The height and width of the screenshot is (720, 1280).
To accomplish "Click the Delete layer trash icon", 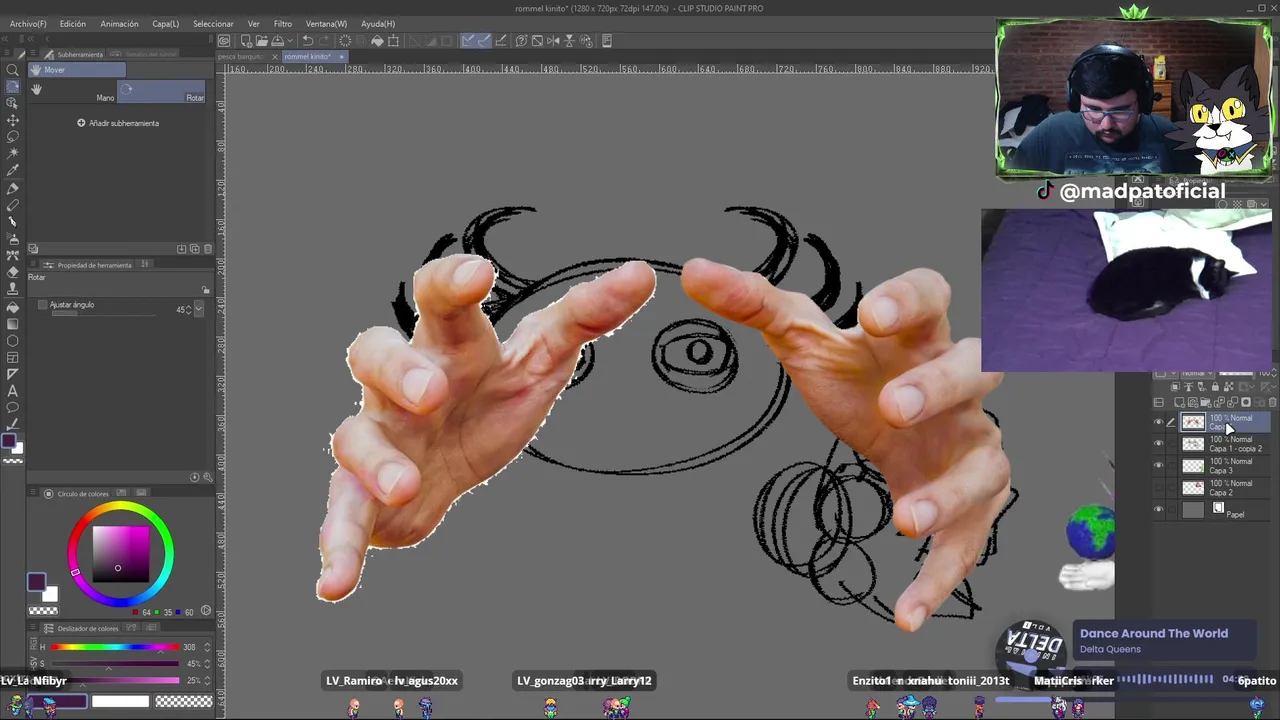I will click(x=1271, y=402).
